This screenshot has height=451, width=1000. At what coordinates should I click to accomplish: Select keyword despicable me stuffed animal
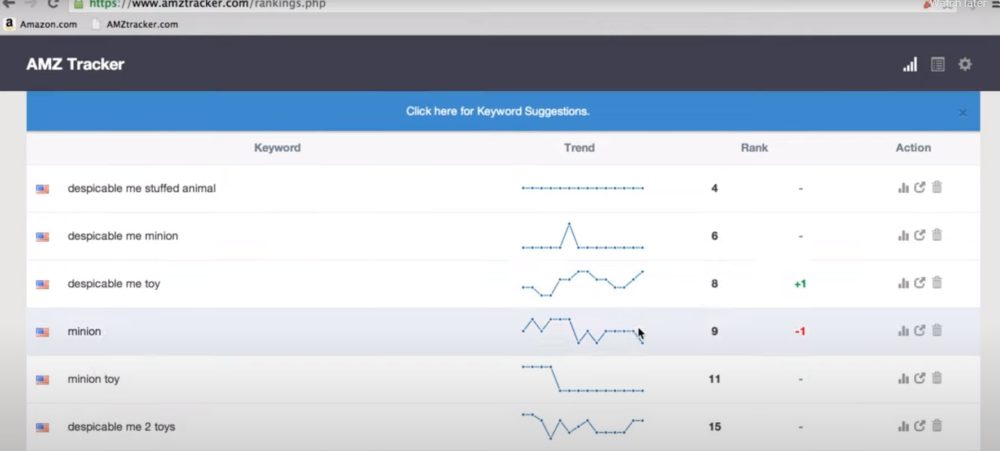click(x=142, y=188)
